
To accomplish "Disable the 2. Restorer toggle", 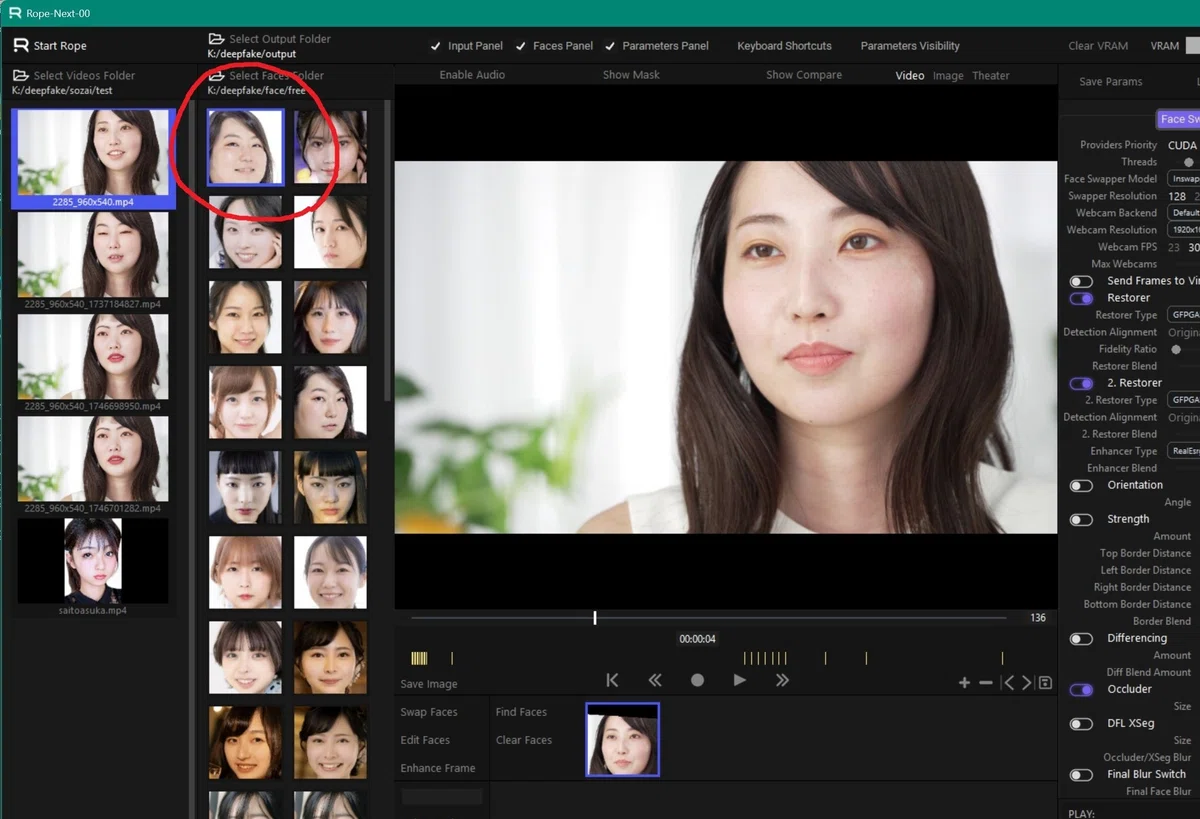I will click(x=1081, y=383).
